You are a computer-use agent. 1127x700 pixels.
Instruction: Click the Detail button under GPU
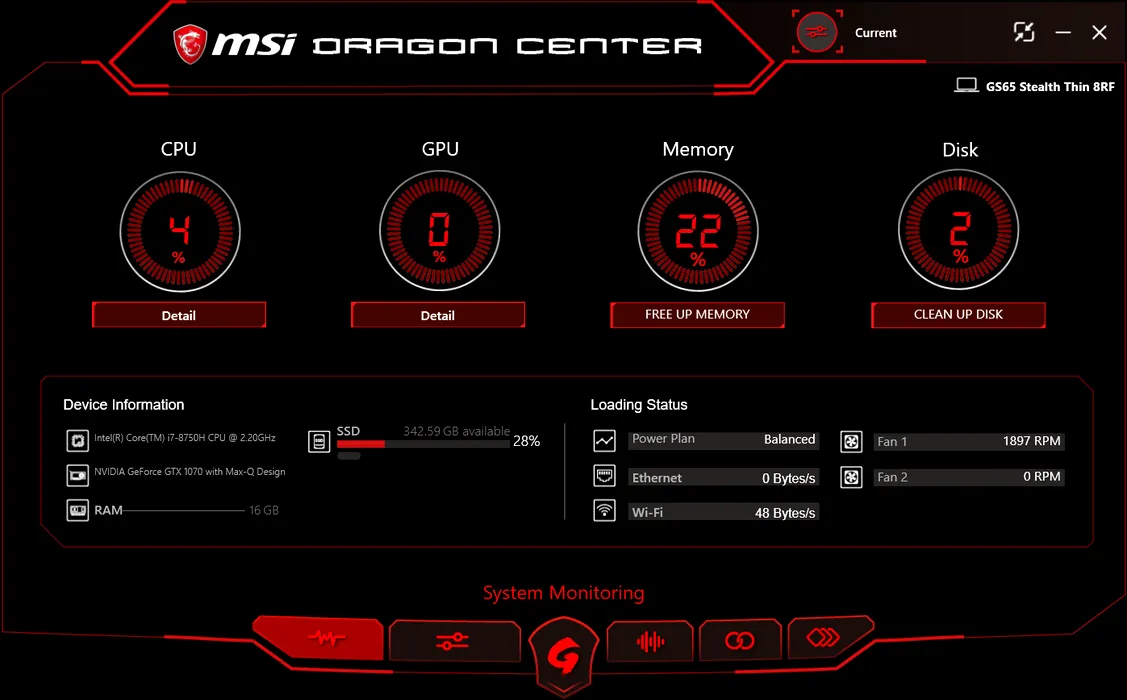438,315
